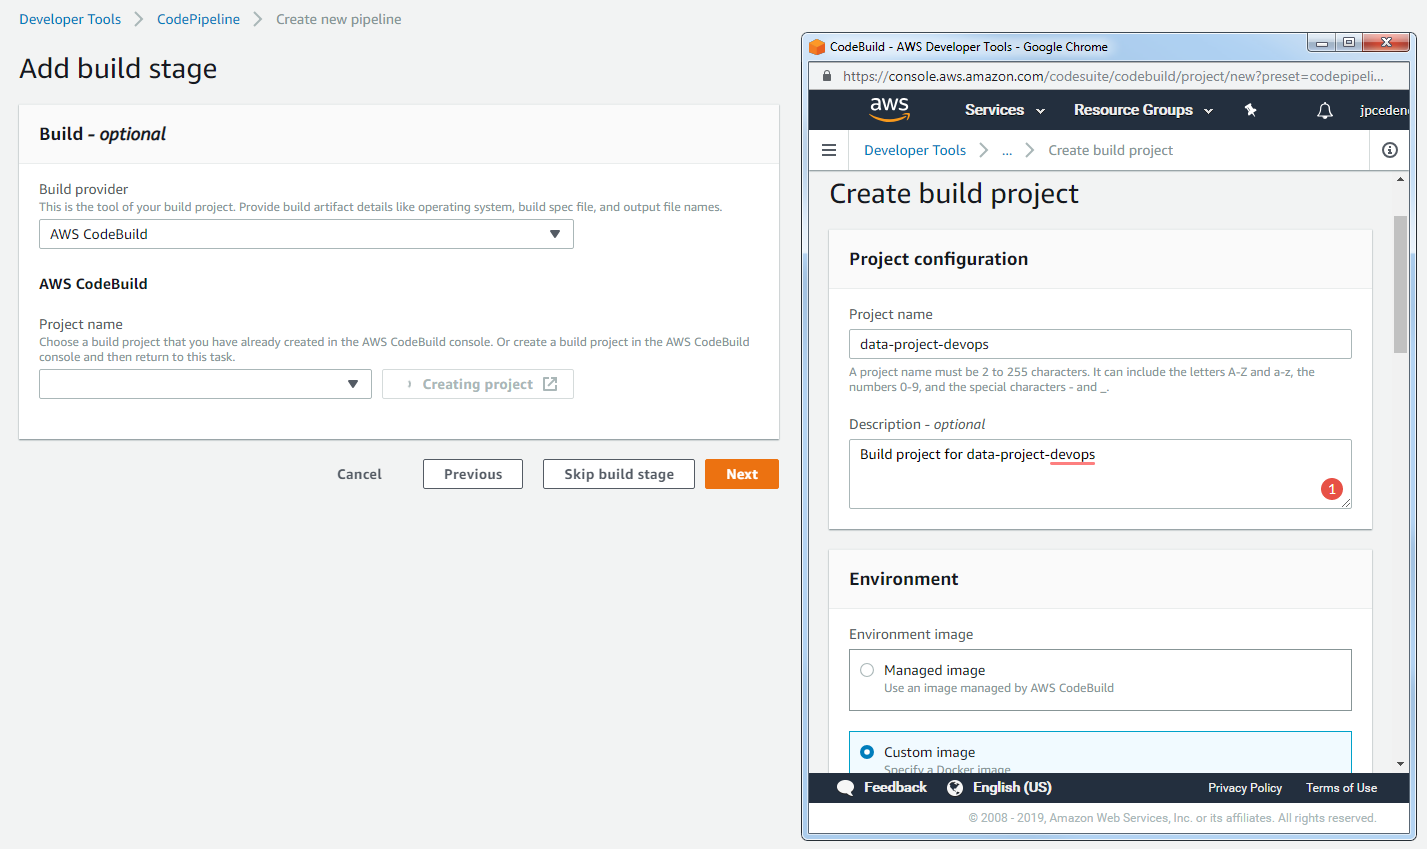Click the globe language icon
The height and width of the screenshot is (849, 1427).
[955, 788]
